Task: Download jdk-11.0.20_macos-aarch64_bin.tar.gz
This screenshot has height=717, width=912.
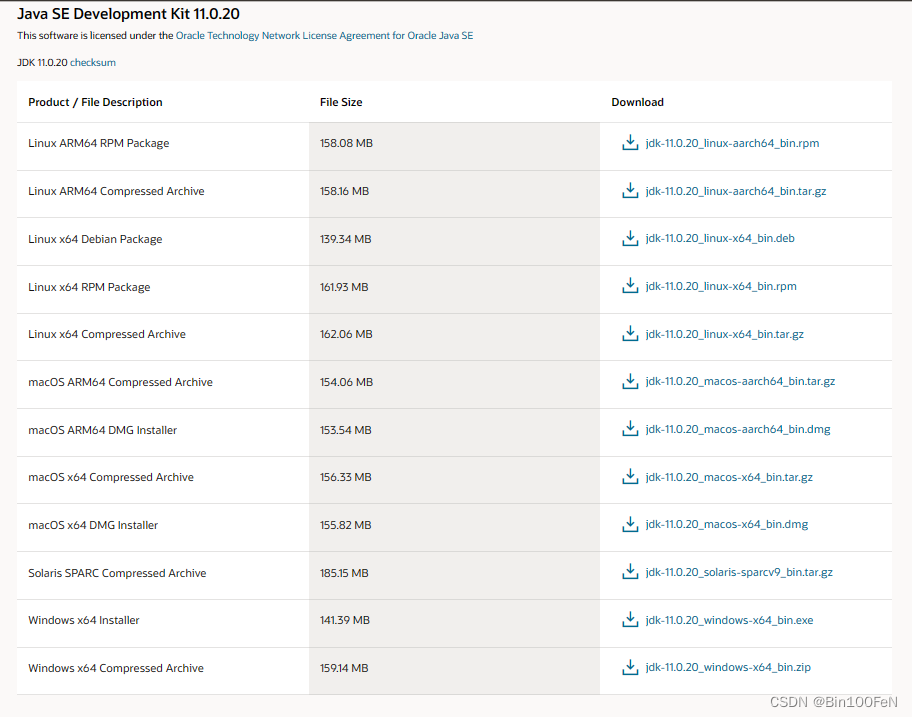Action: [740, 381]
